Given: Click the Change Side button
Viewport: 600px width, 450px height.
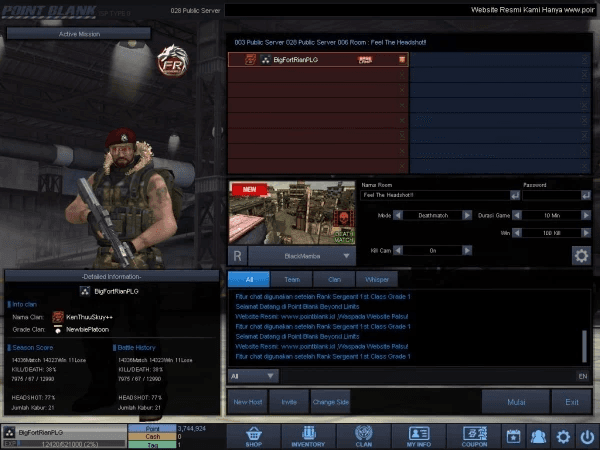Looking at the screenshot, I should [331, 402].
